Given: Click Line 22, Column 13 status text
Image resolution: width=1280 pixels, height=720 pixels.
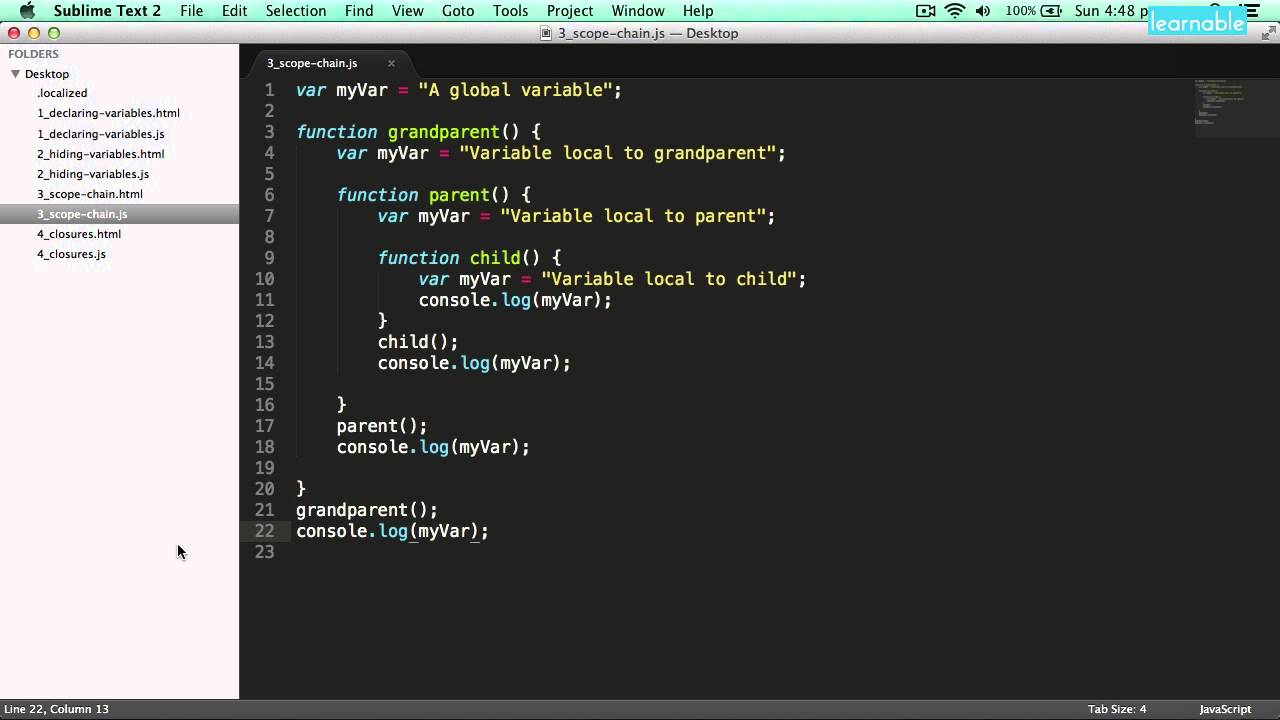Looking at the screenshot, I should 56,709.
